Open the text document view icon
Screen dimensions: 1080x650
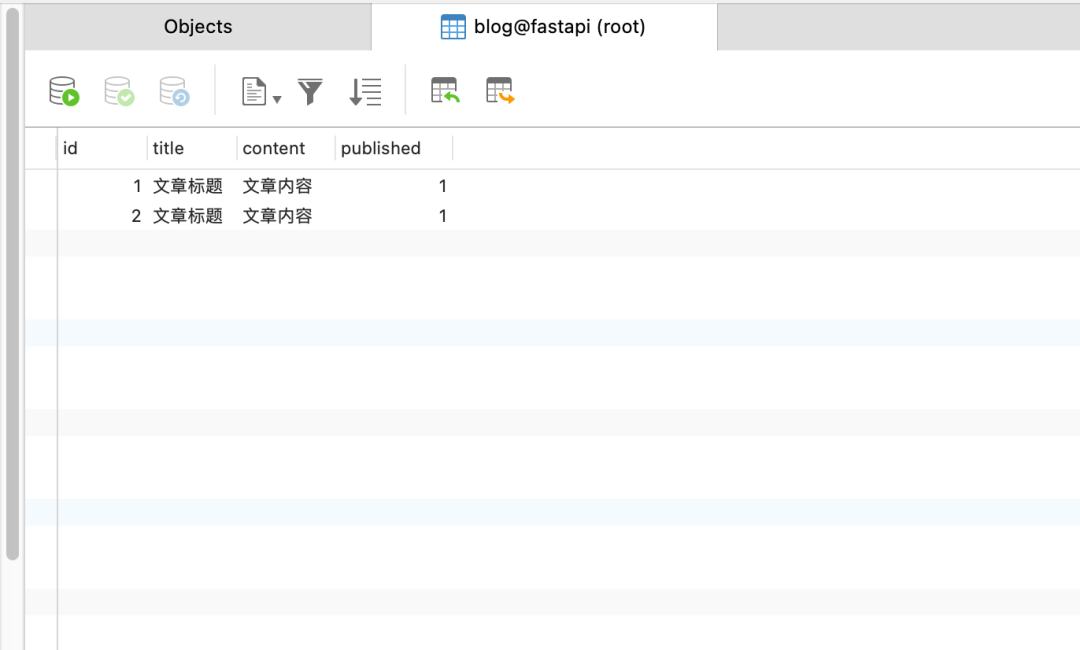click(253, 92)
